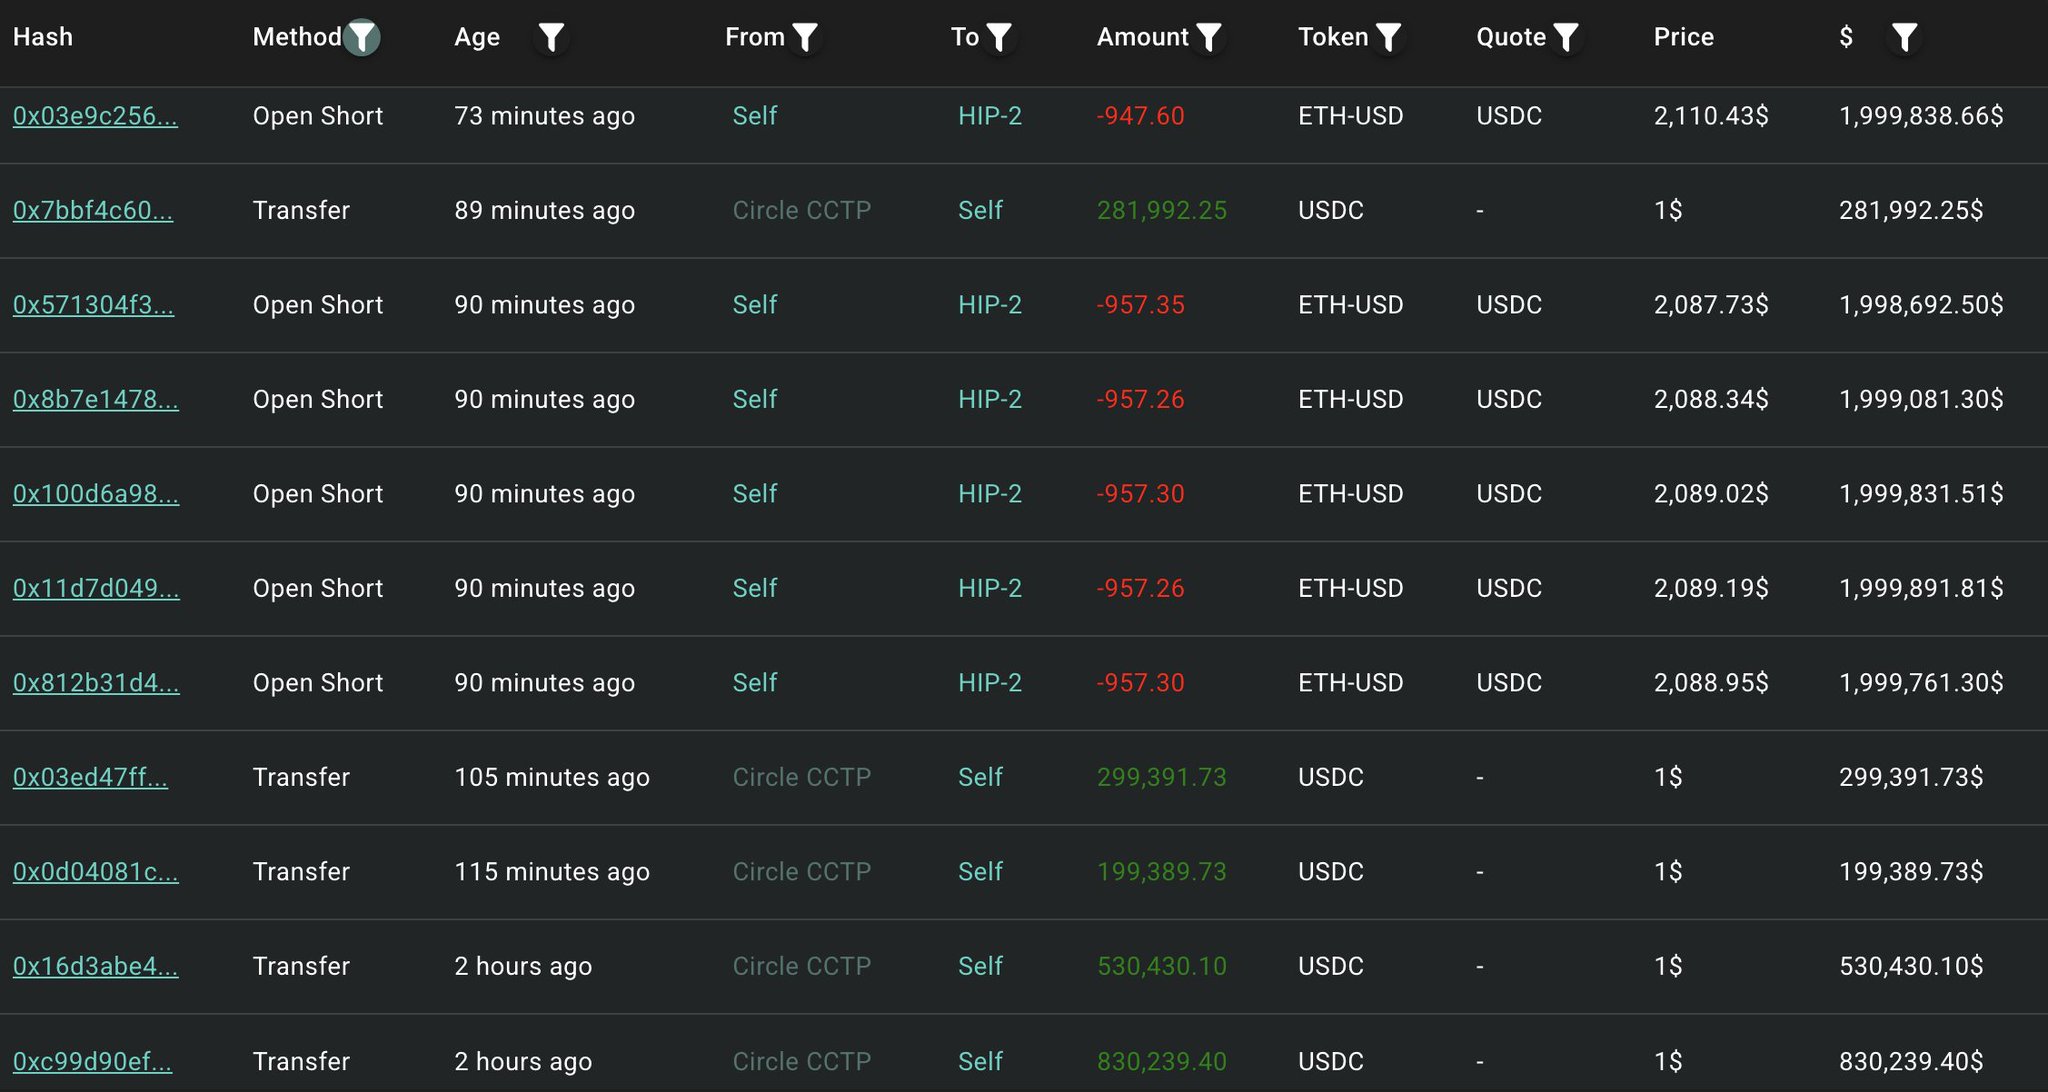Open transaction hash 0x7bbf4c60...
2048x1092 pixels.
pyautogui.click(x=92, y=210)
